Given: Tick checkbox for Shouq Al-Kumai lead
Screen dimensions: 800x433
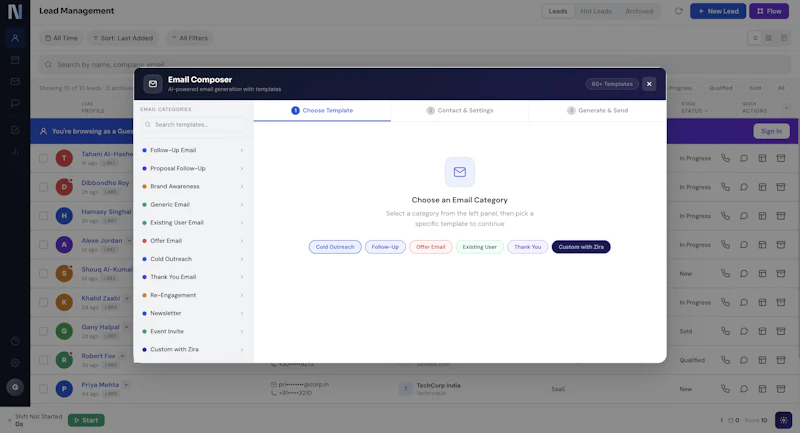Looking at the screenshot, I should tap(43, 273).
